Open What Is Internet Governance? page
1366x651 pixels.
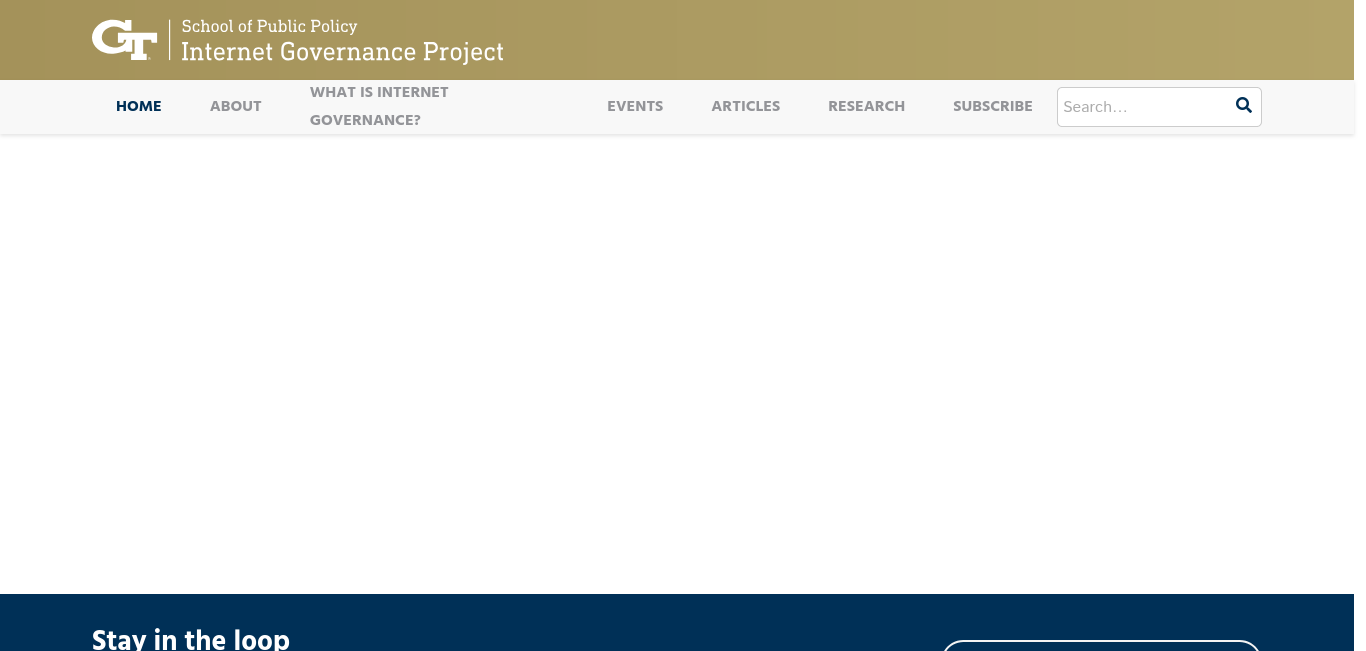pyautogui.click(x=379, y=106)
